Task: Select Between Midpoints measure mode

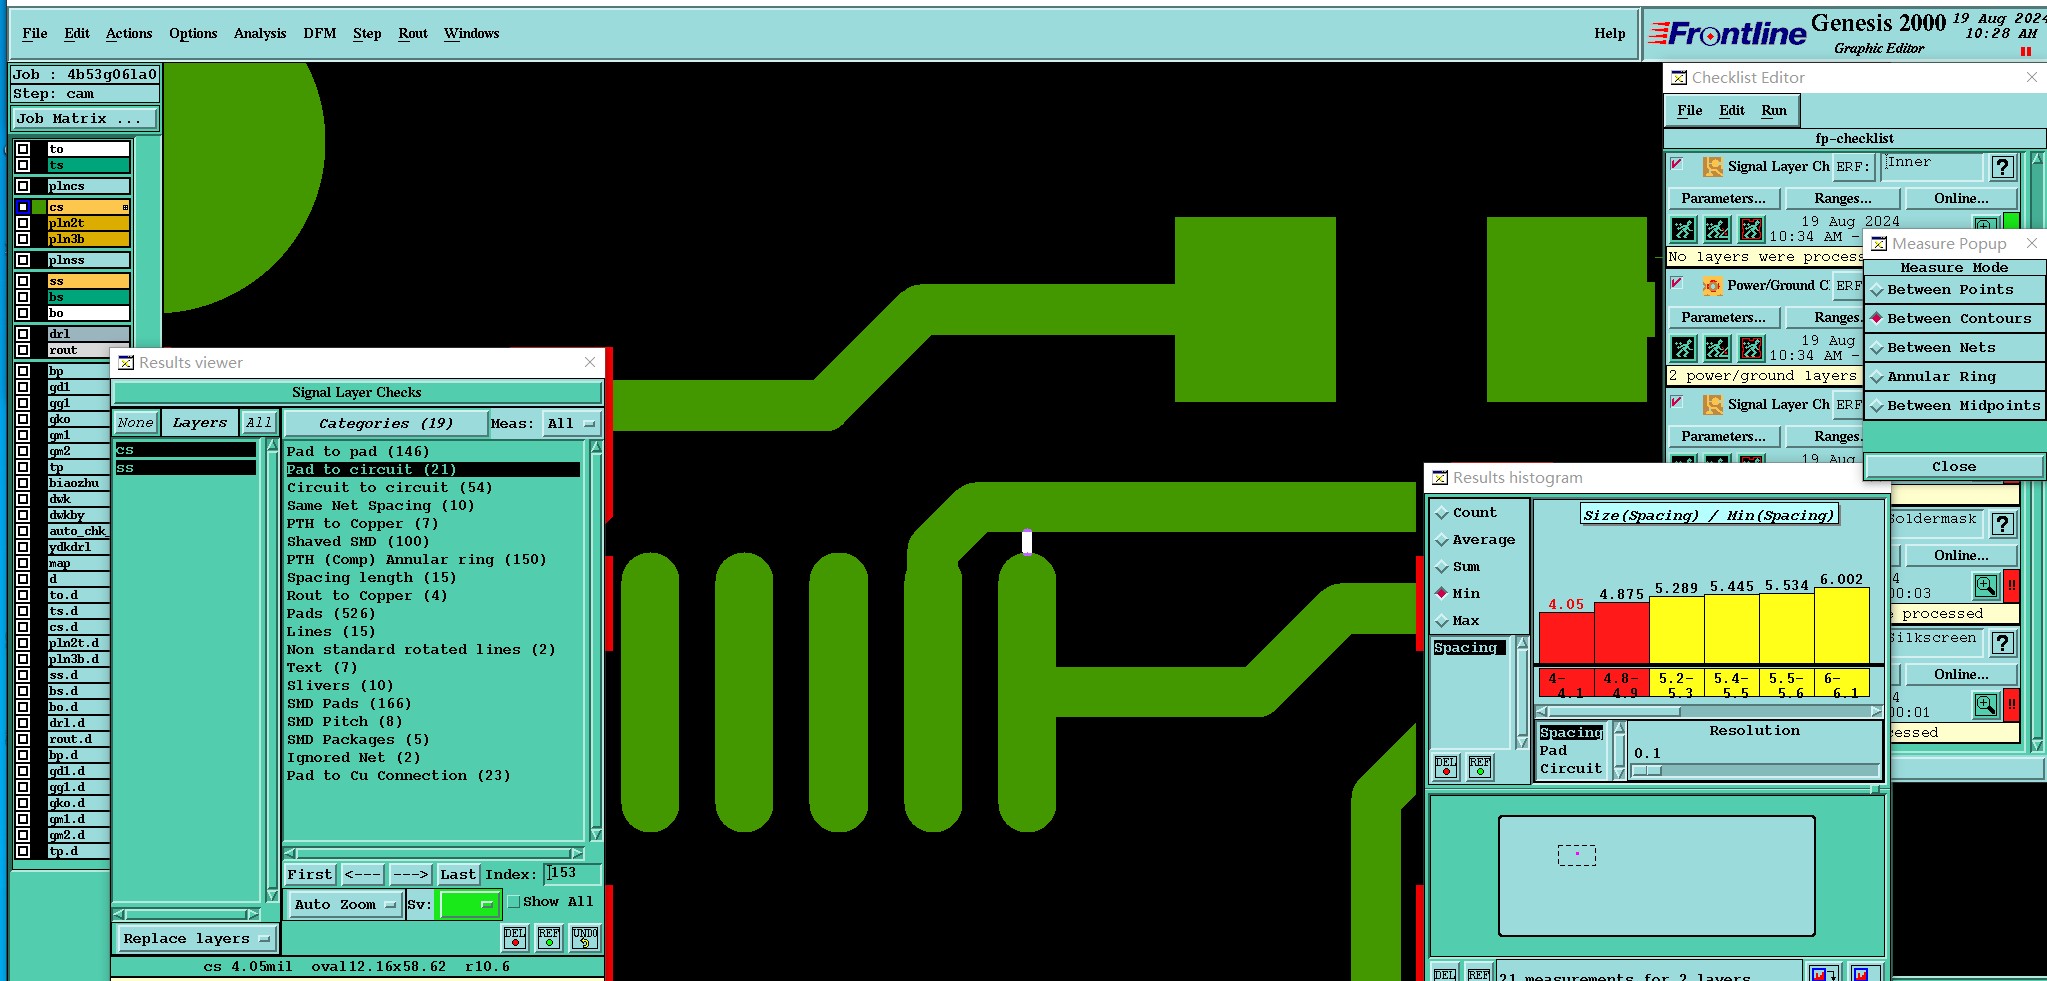Action: pos(1954,406)
